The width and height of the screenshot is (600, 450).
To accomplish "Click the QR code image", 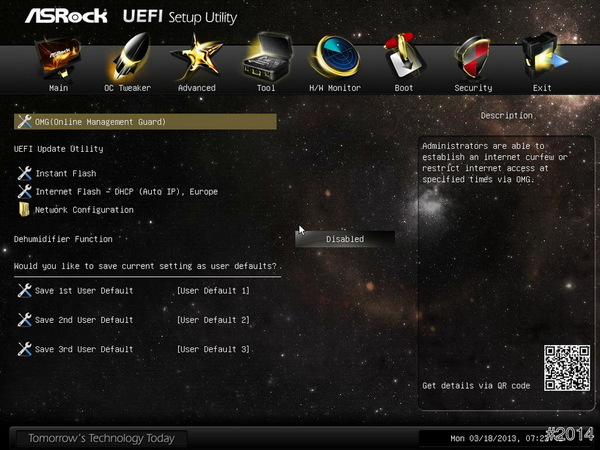I will pyautogui.click(x=567, y=368).
